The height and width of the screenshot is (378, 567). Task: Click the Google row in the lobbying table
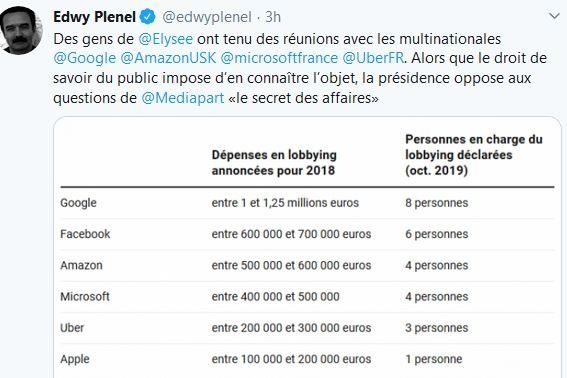(307, 203)
